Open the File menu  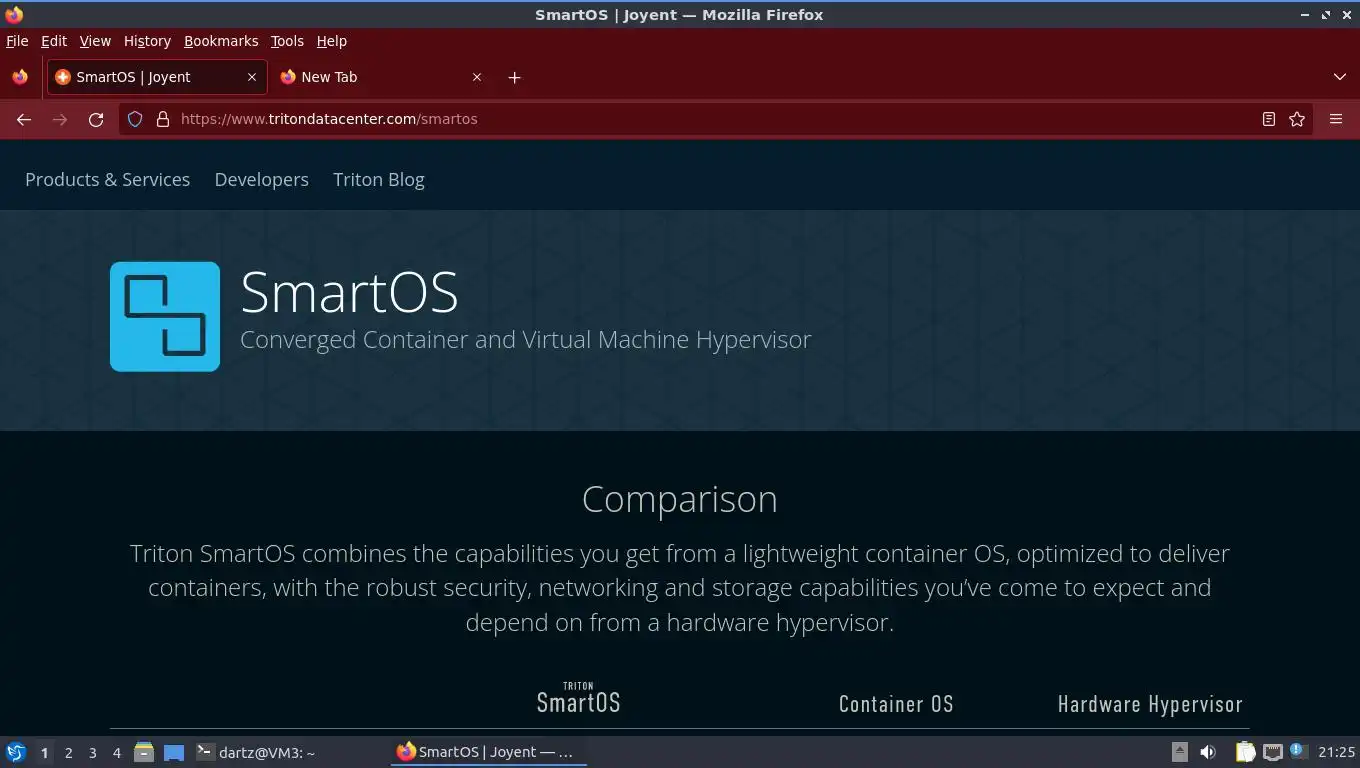17,41
